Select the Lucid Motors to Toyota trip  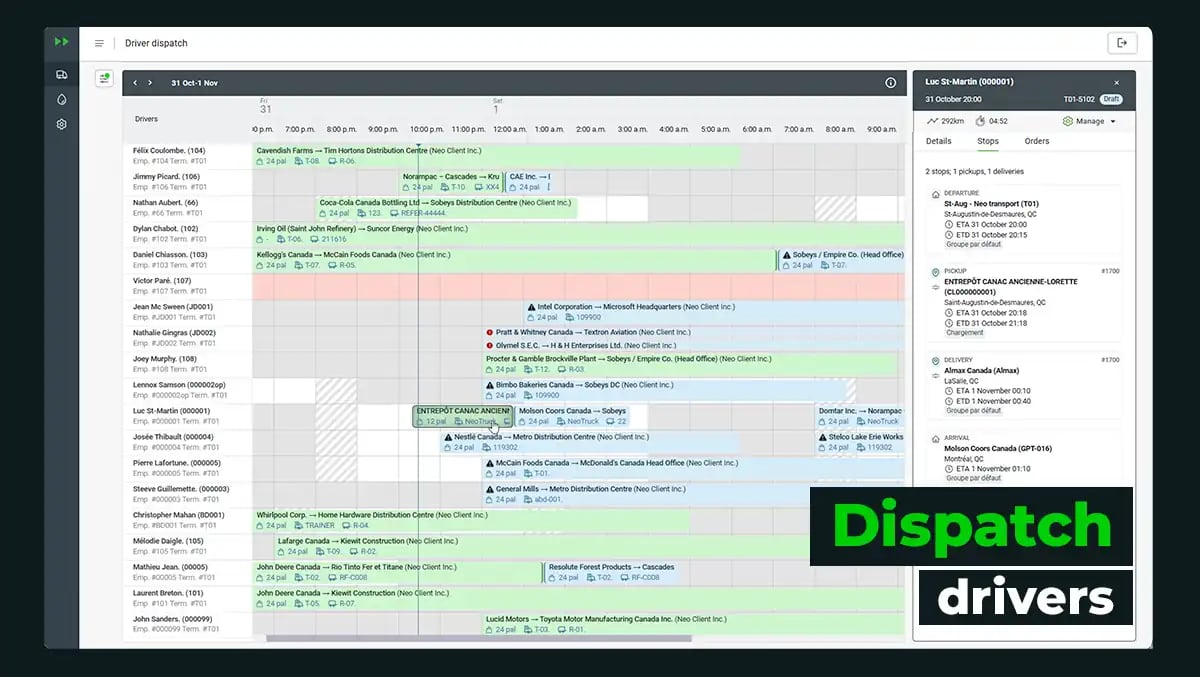tap(694, 624)
